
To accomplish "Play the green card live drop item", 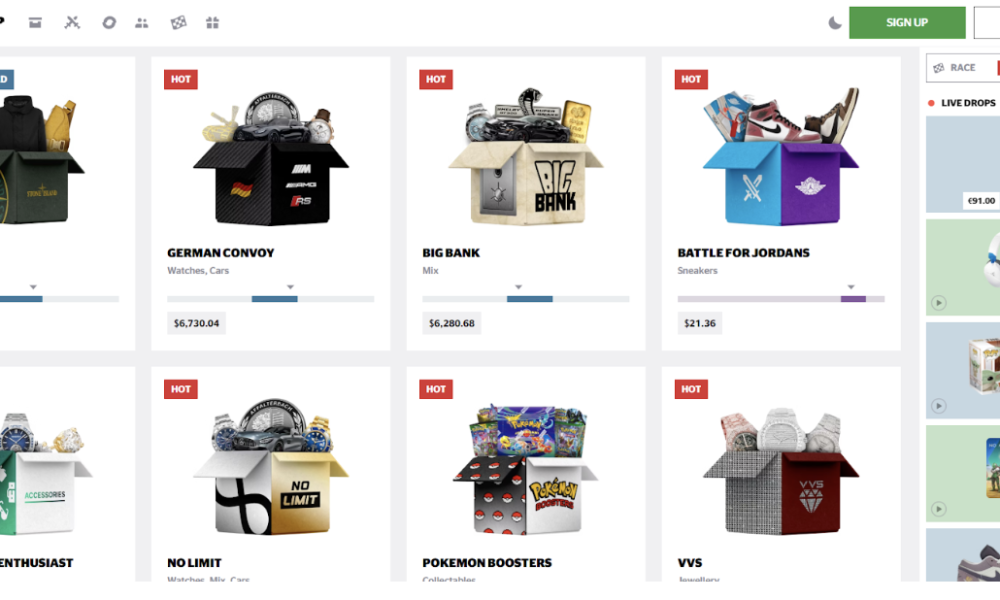I will click(939, 509).
